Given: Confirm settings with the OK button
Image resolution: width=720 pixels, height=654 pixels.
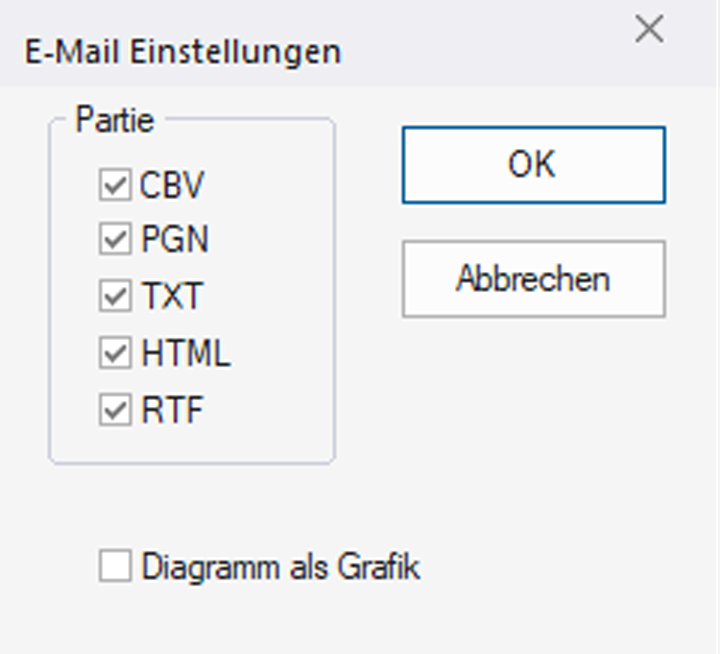Looking at the screenshot, I should tap(533, 164).
